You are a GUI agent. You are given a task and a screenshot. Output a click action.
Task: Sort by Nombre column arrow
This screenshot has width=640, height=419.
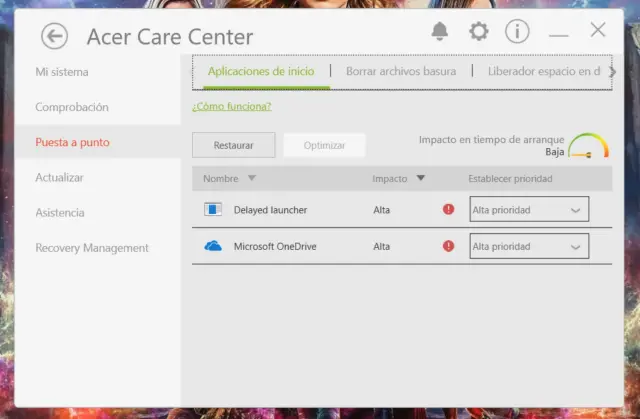coord(252,179)
